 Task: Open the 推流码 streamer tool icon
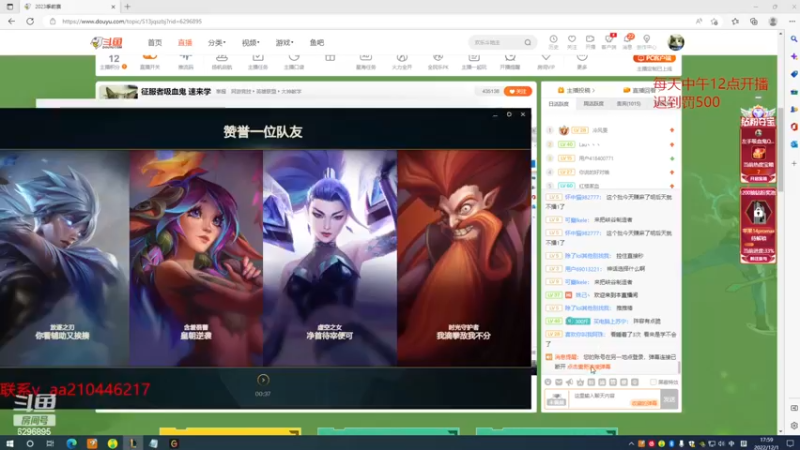[x=186, y=61]
